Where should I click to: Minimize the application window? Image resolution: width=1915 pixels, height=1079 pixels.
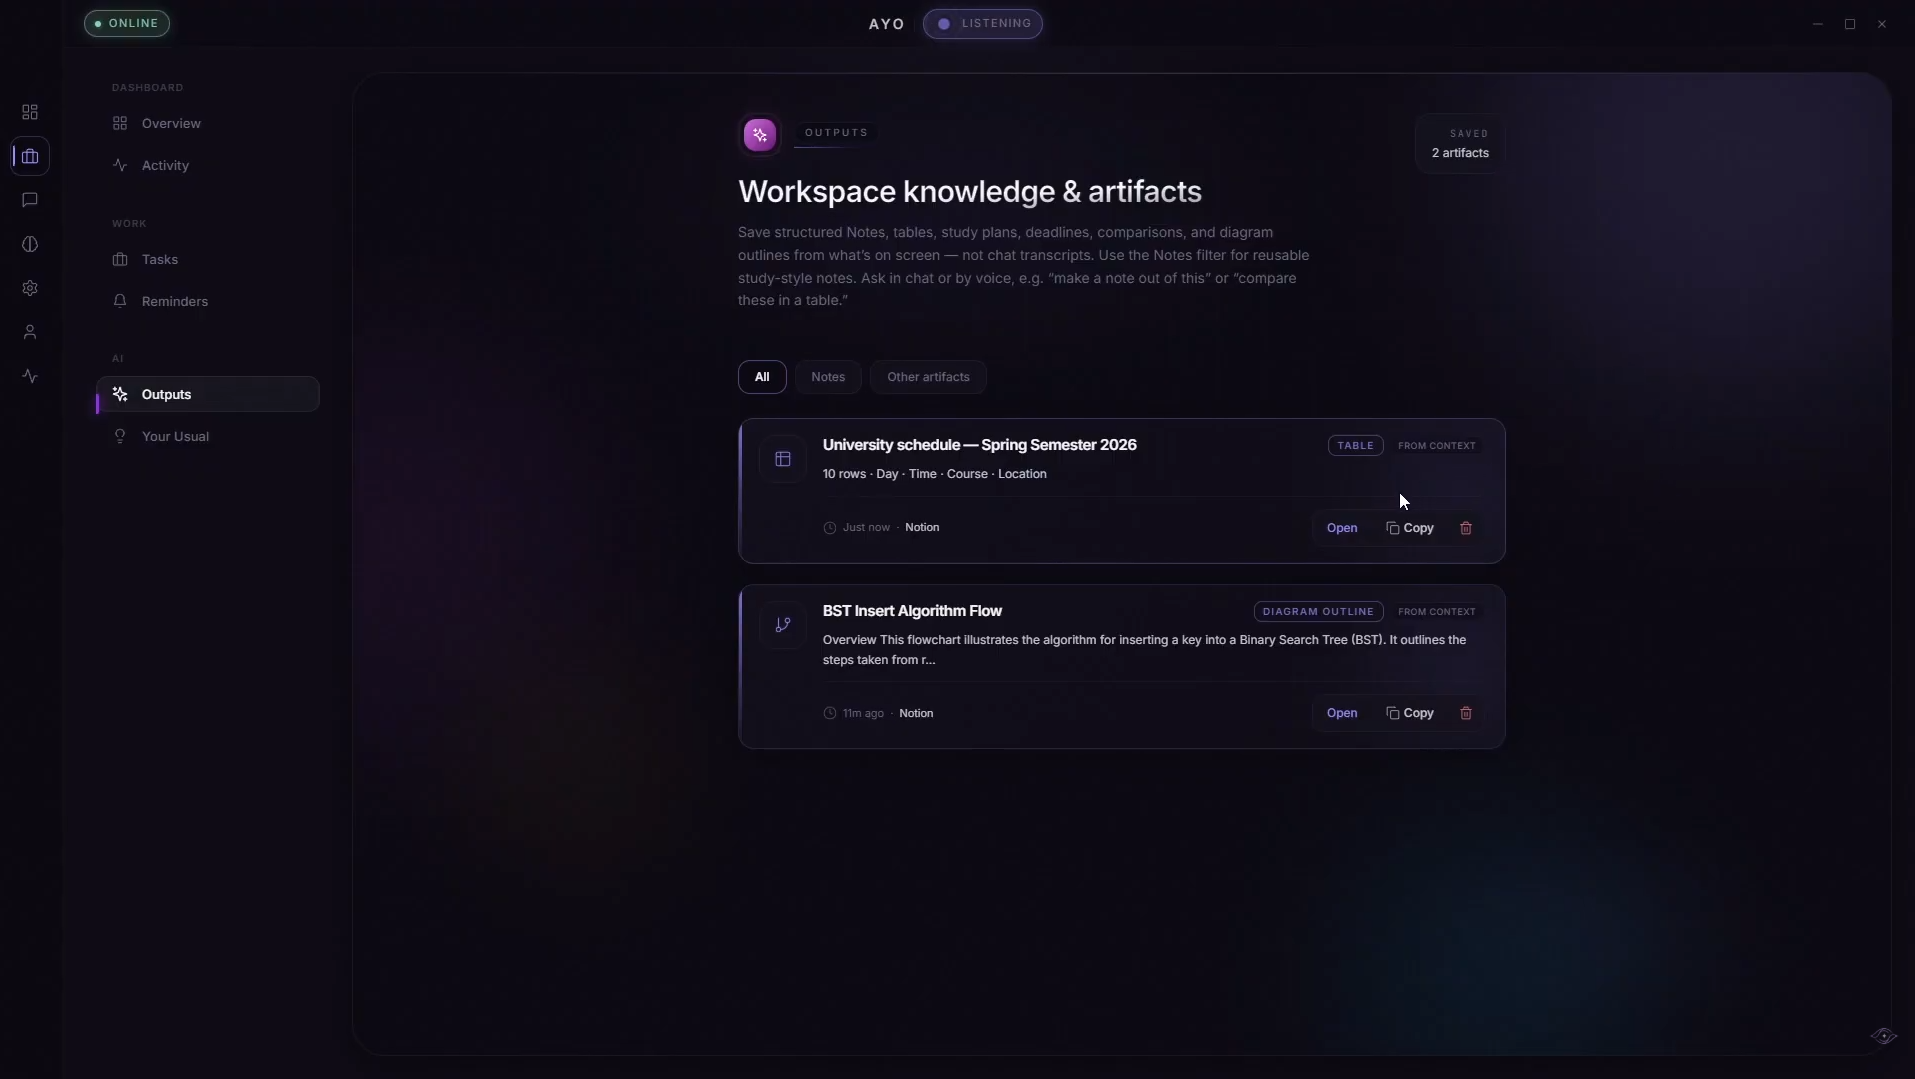tap(1818, 24)
